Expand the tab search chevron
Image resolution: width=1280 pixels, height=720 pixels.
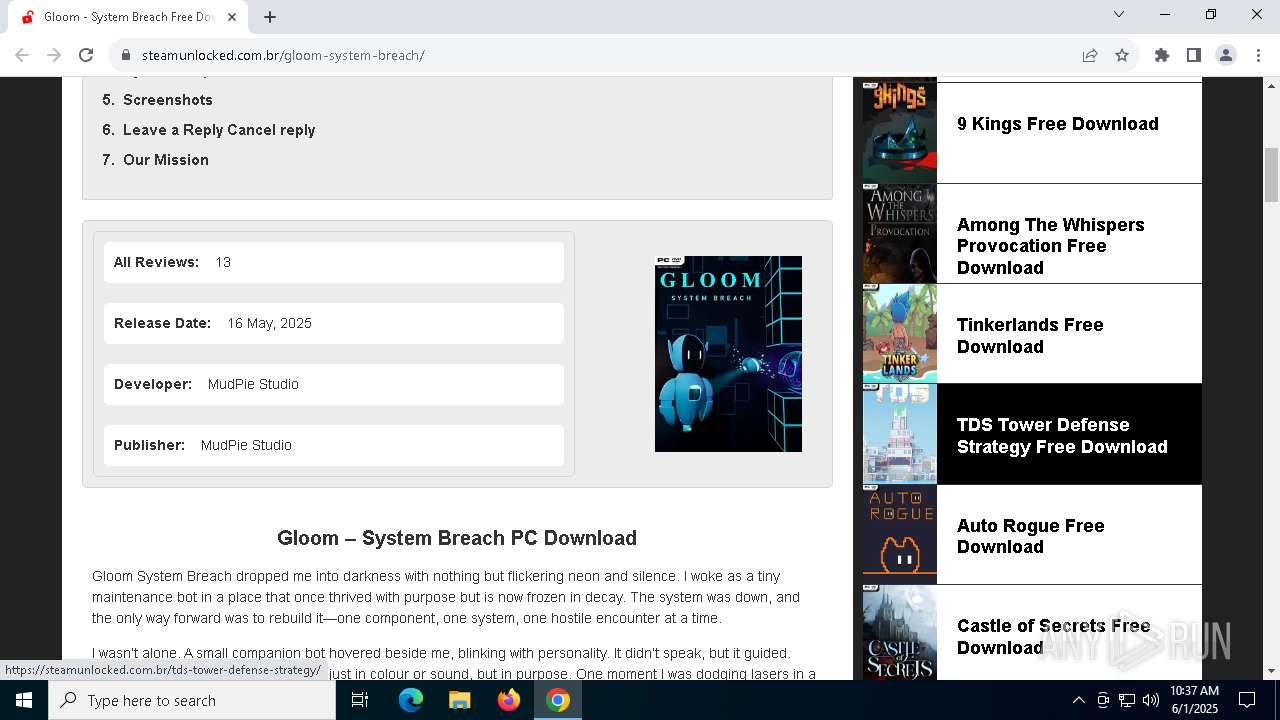pyautogui.click(x=1119, y=14)
